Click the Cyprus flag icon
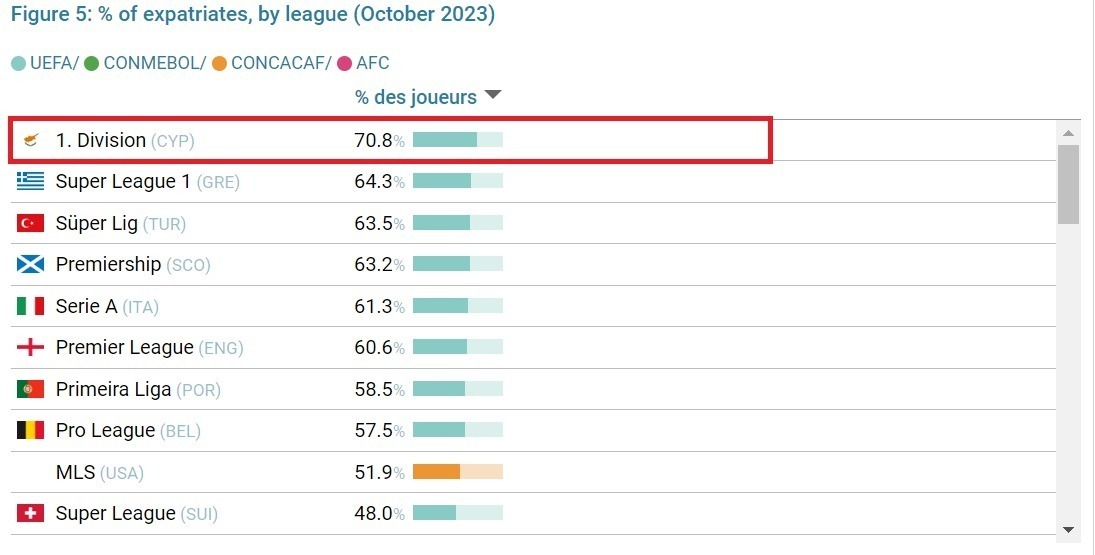1095x555 pixels. click(x=30, y=140)
